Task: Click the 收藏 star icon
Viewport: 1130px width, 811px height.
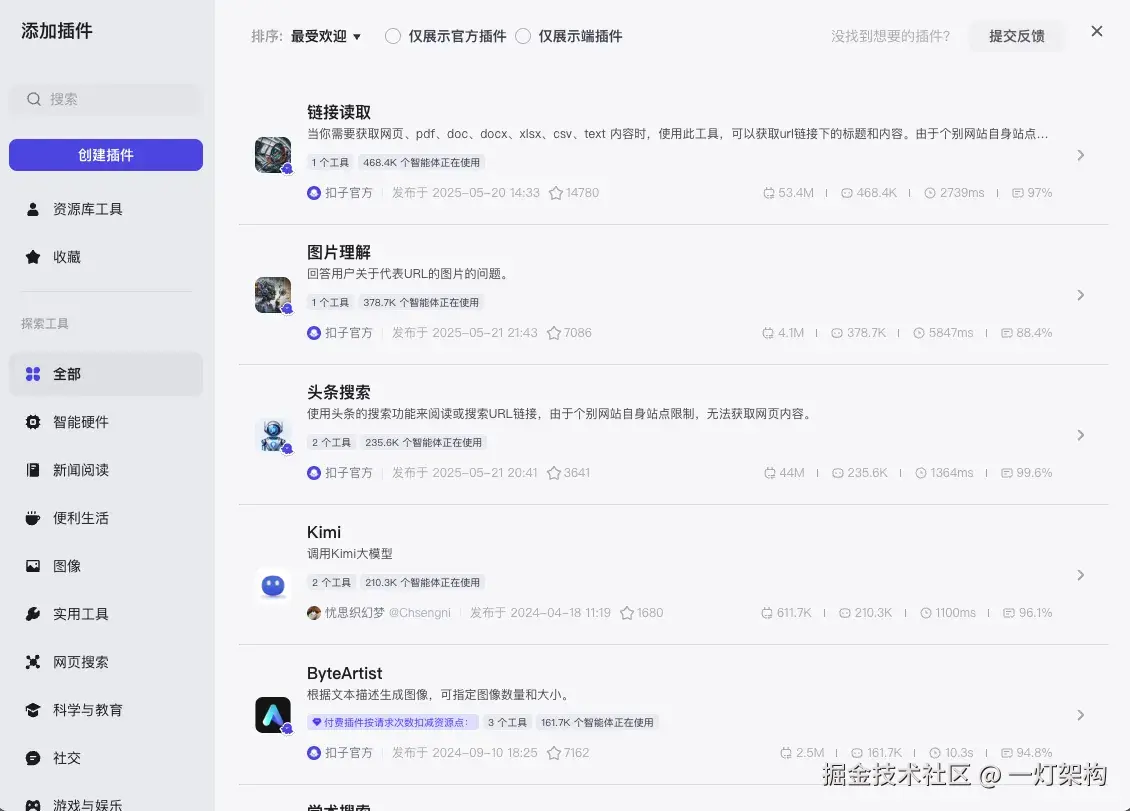Action: (x=32, y=257)
